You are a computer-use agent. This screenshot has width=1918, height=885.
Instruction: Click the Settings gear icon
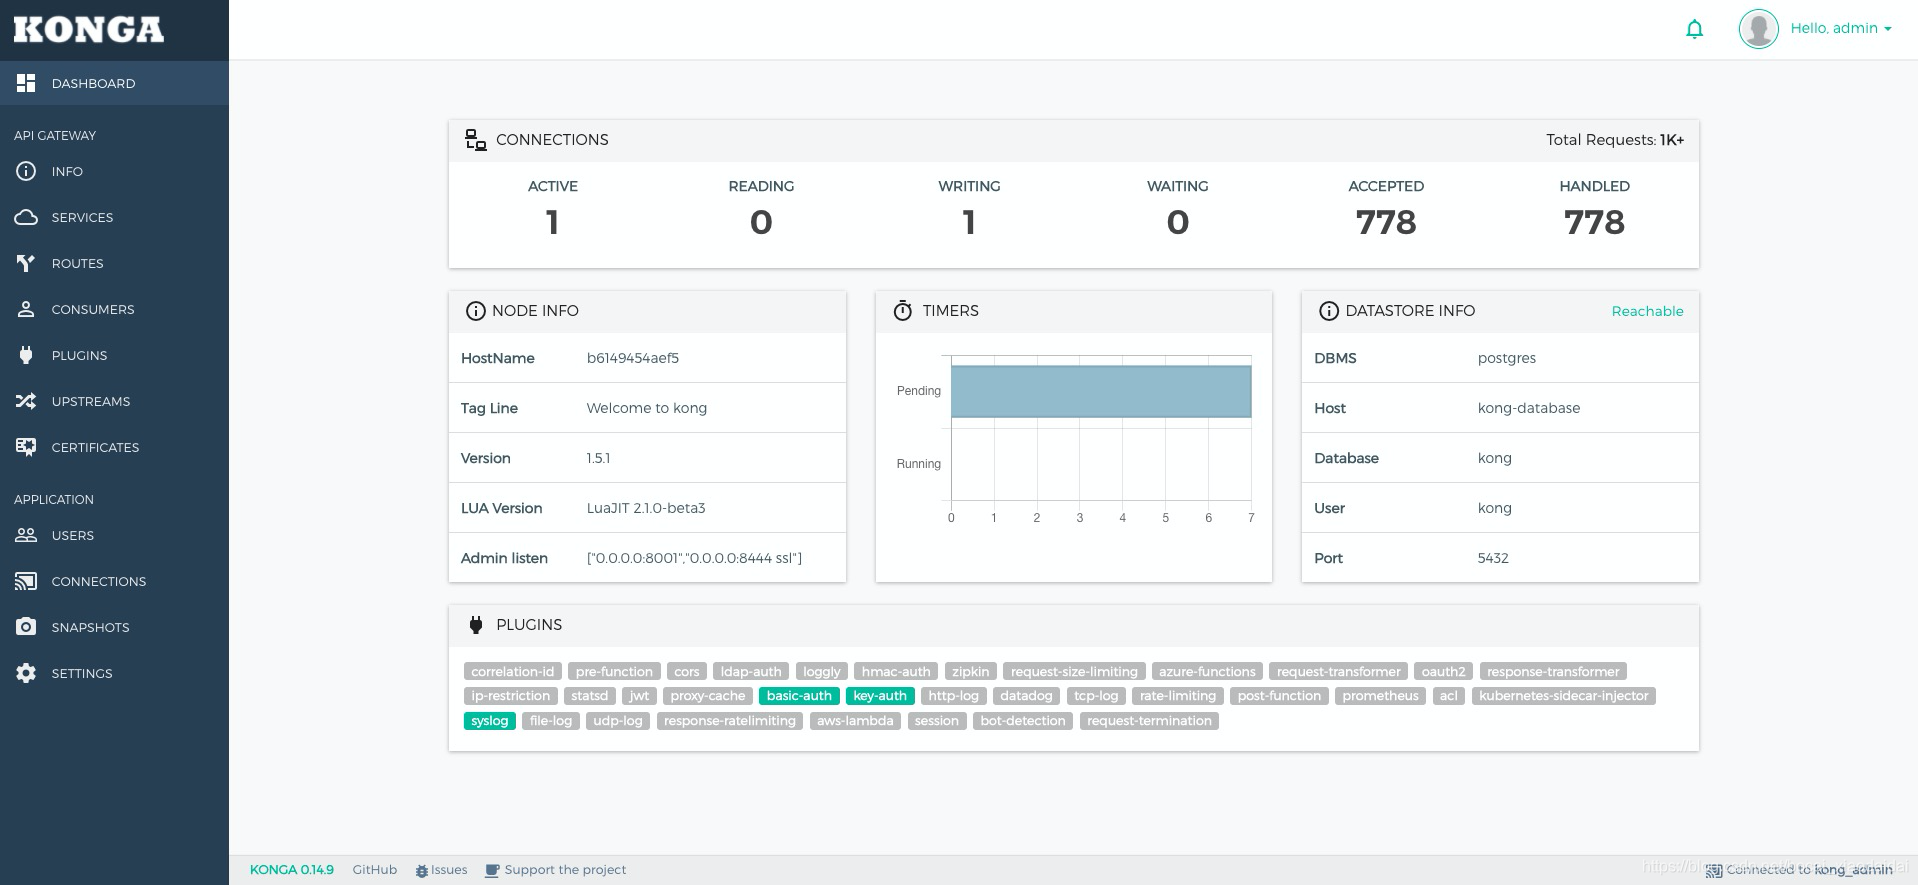[26, 673]
